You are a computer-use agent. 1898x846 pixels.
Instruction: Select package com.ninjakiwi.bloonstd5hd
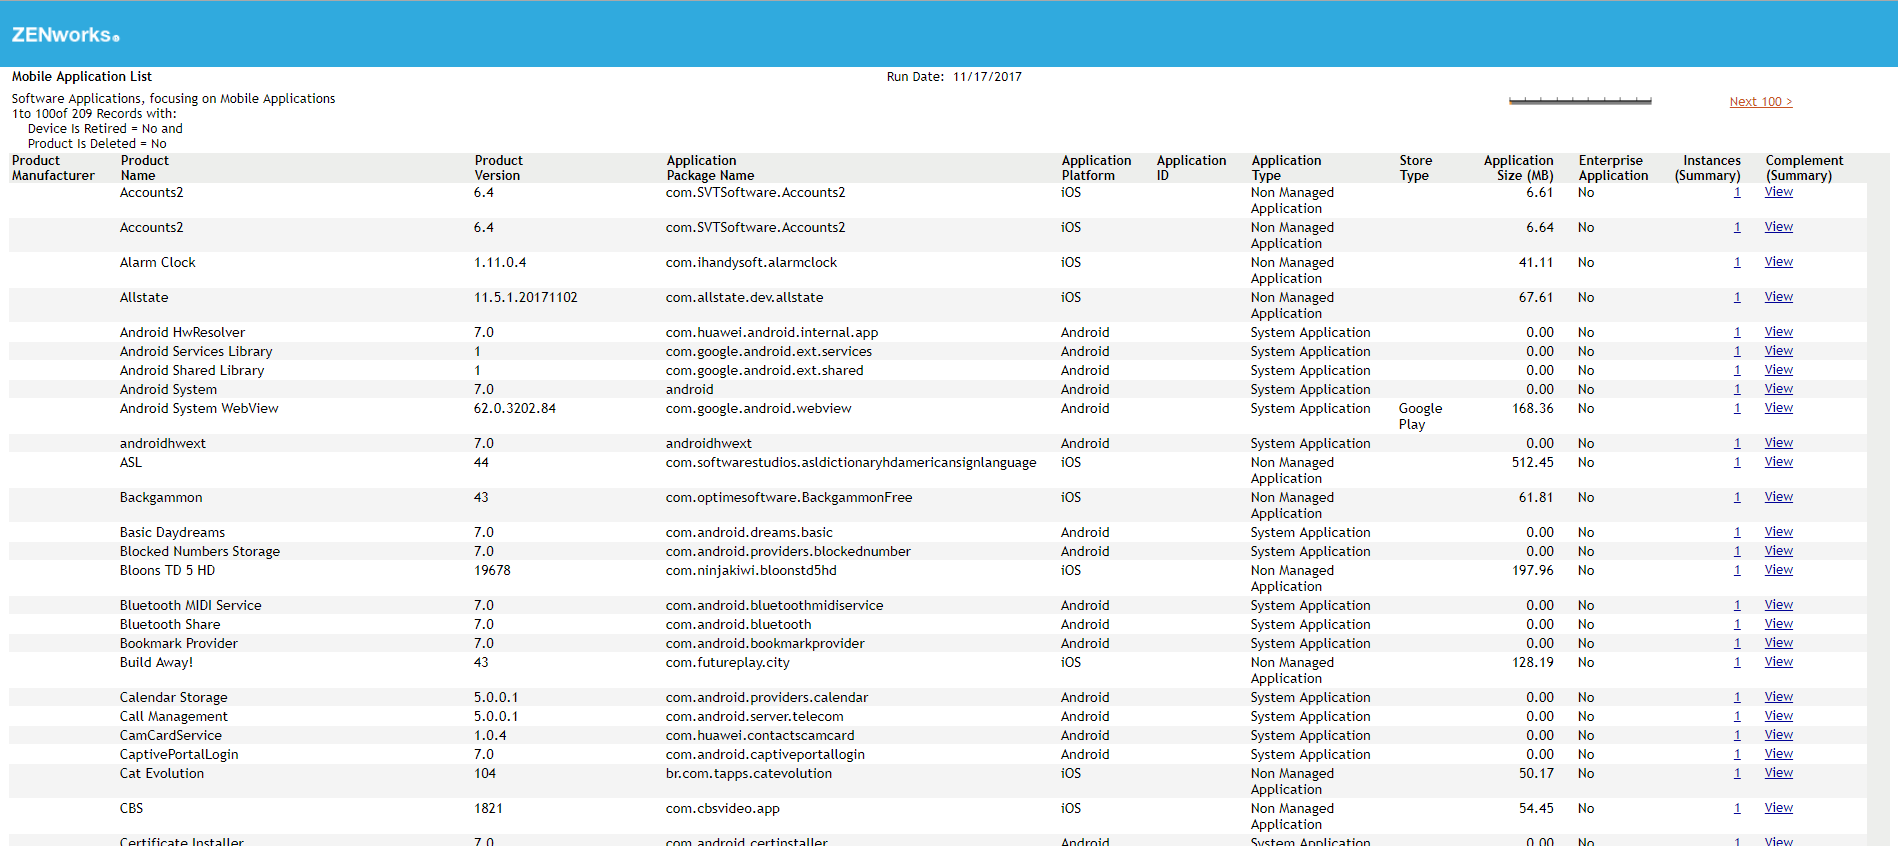pyautogui.click(x=751, y=571)
